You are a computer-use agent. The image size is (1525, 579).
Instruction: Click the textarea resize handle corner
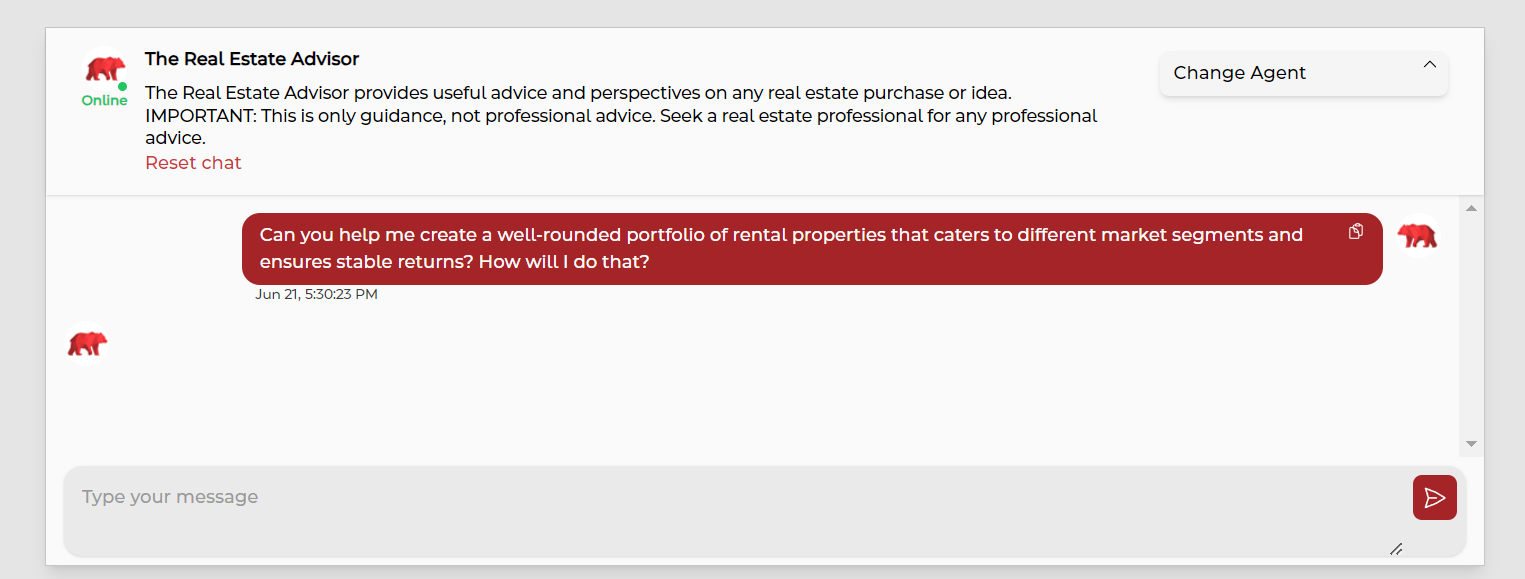(x=1396, y=548)
